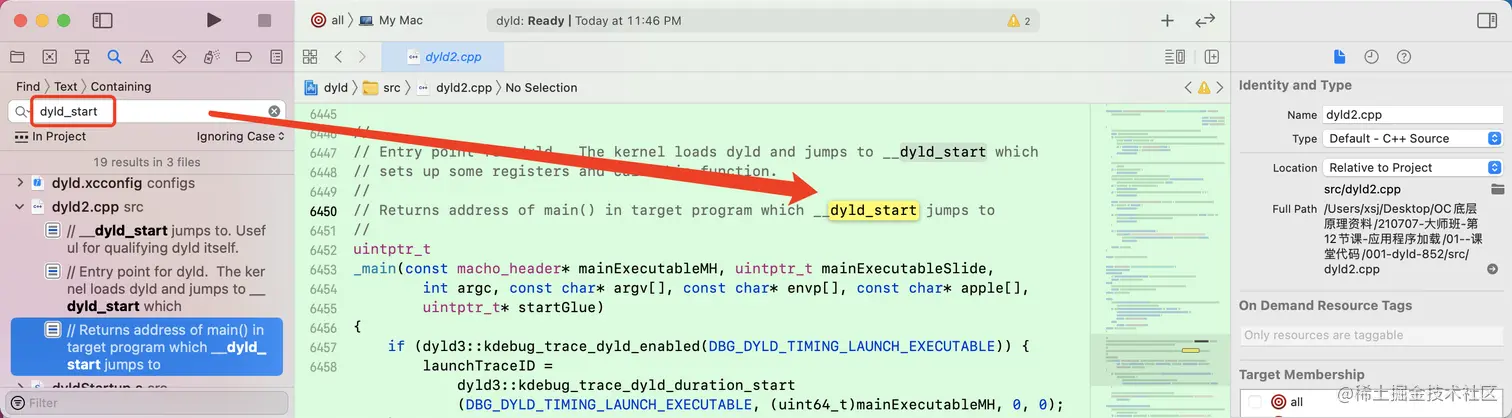Select the Find navigator
This screenshot has height=418, width=1512.
click(x=114, y=57)
